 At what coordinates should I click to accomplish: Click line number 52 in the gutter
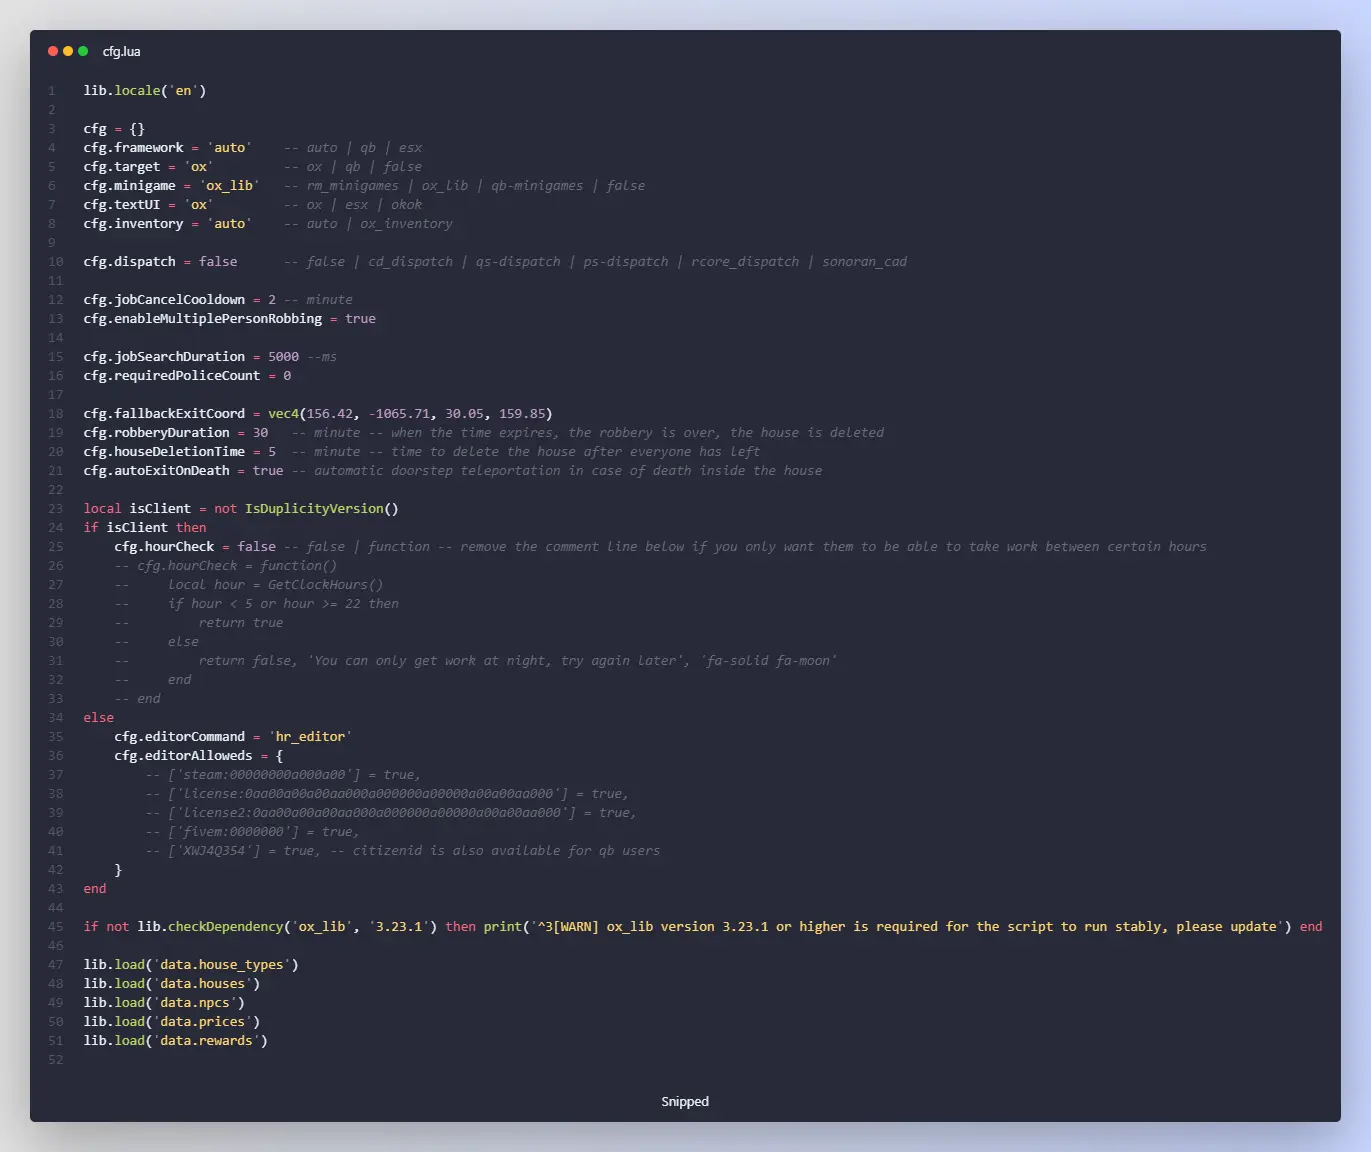click(x=56, y=1059)
